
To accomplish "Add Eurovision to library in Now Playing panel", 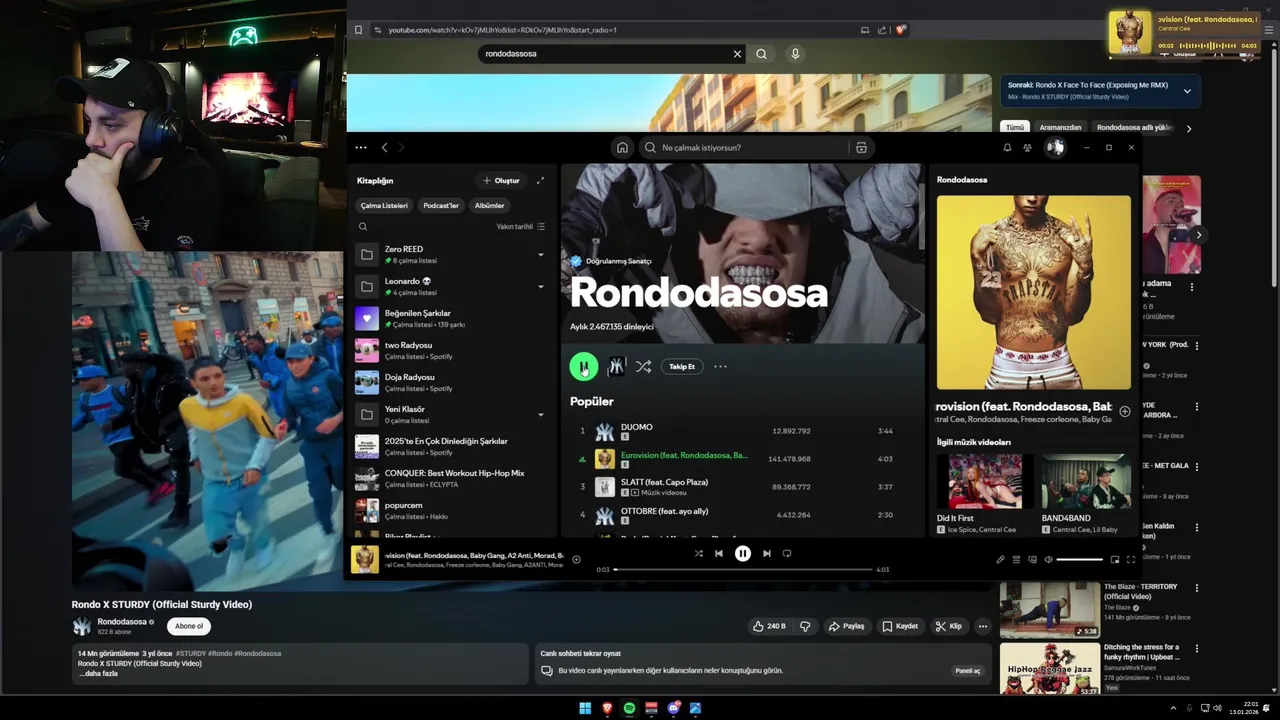I will coord(1125,411).
